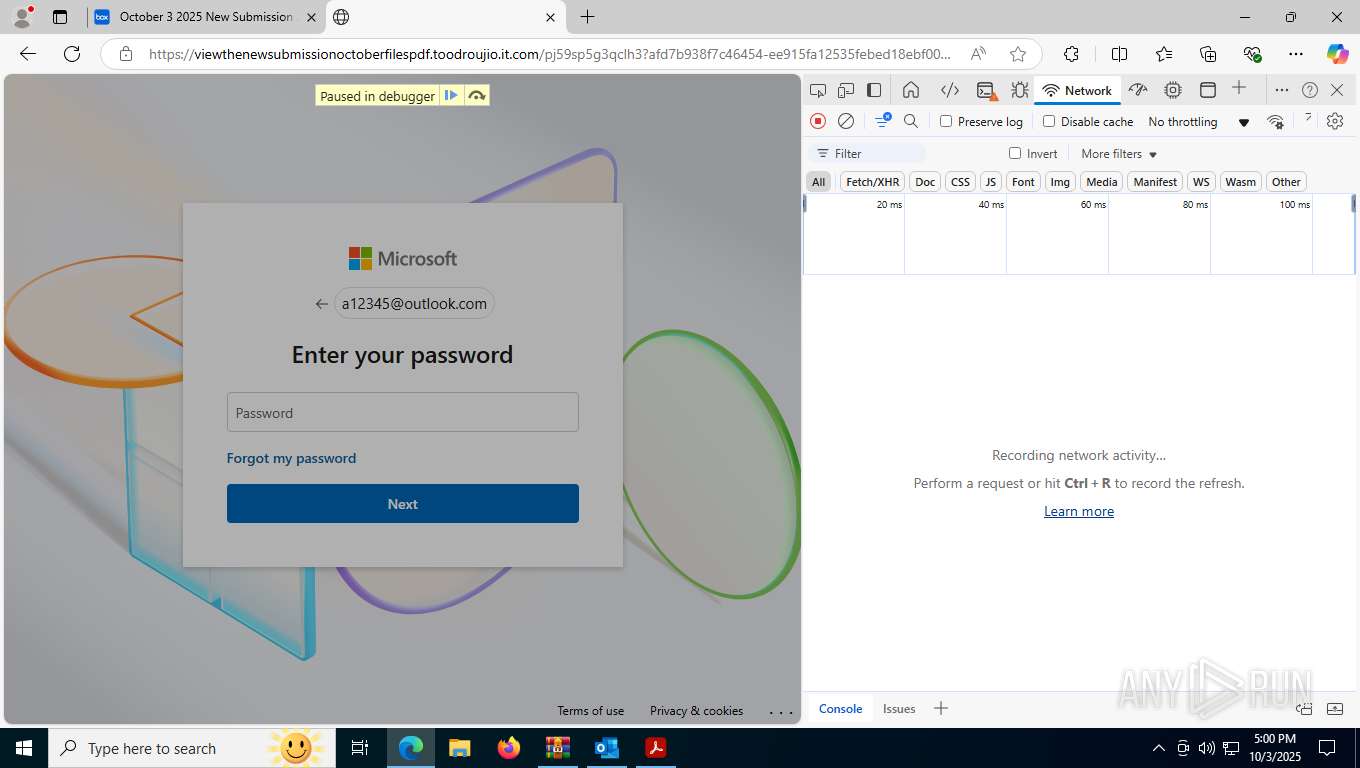Open the No throttling dropdown
The image size is (1360, 768).
click(x=1199, y=122)
